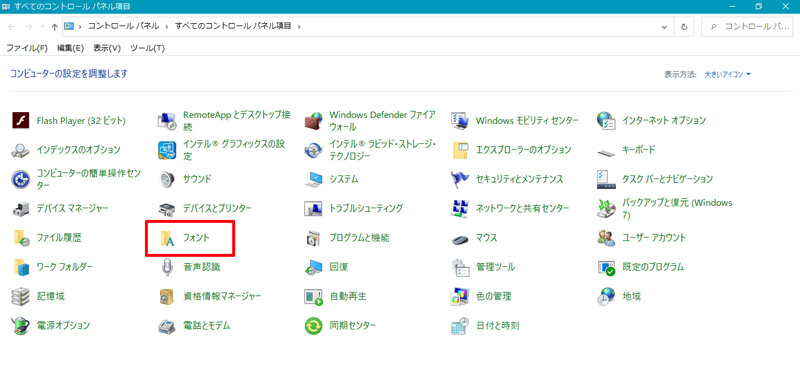This screenshot has height=369, width=800.
Task: Open the 地域 globe icon
Action: click(606, 296)
